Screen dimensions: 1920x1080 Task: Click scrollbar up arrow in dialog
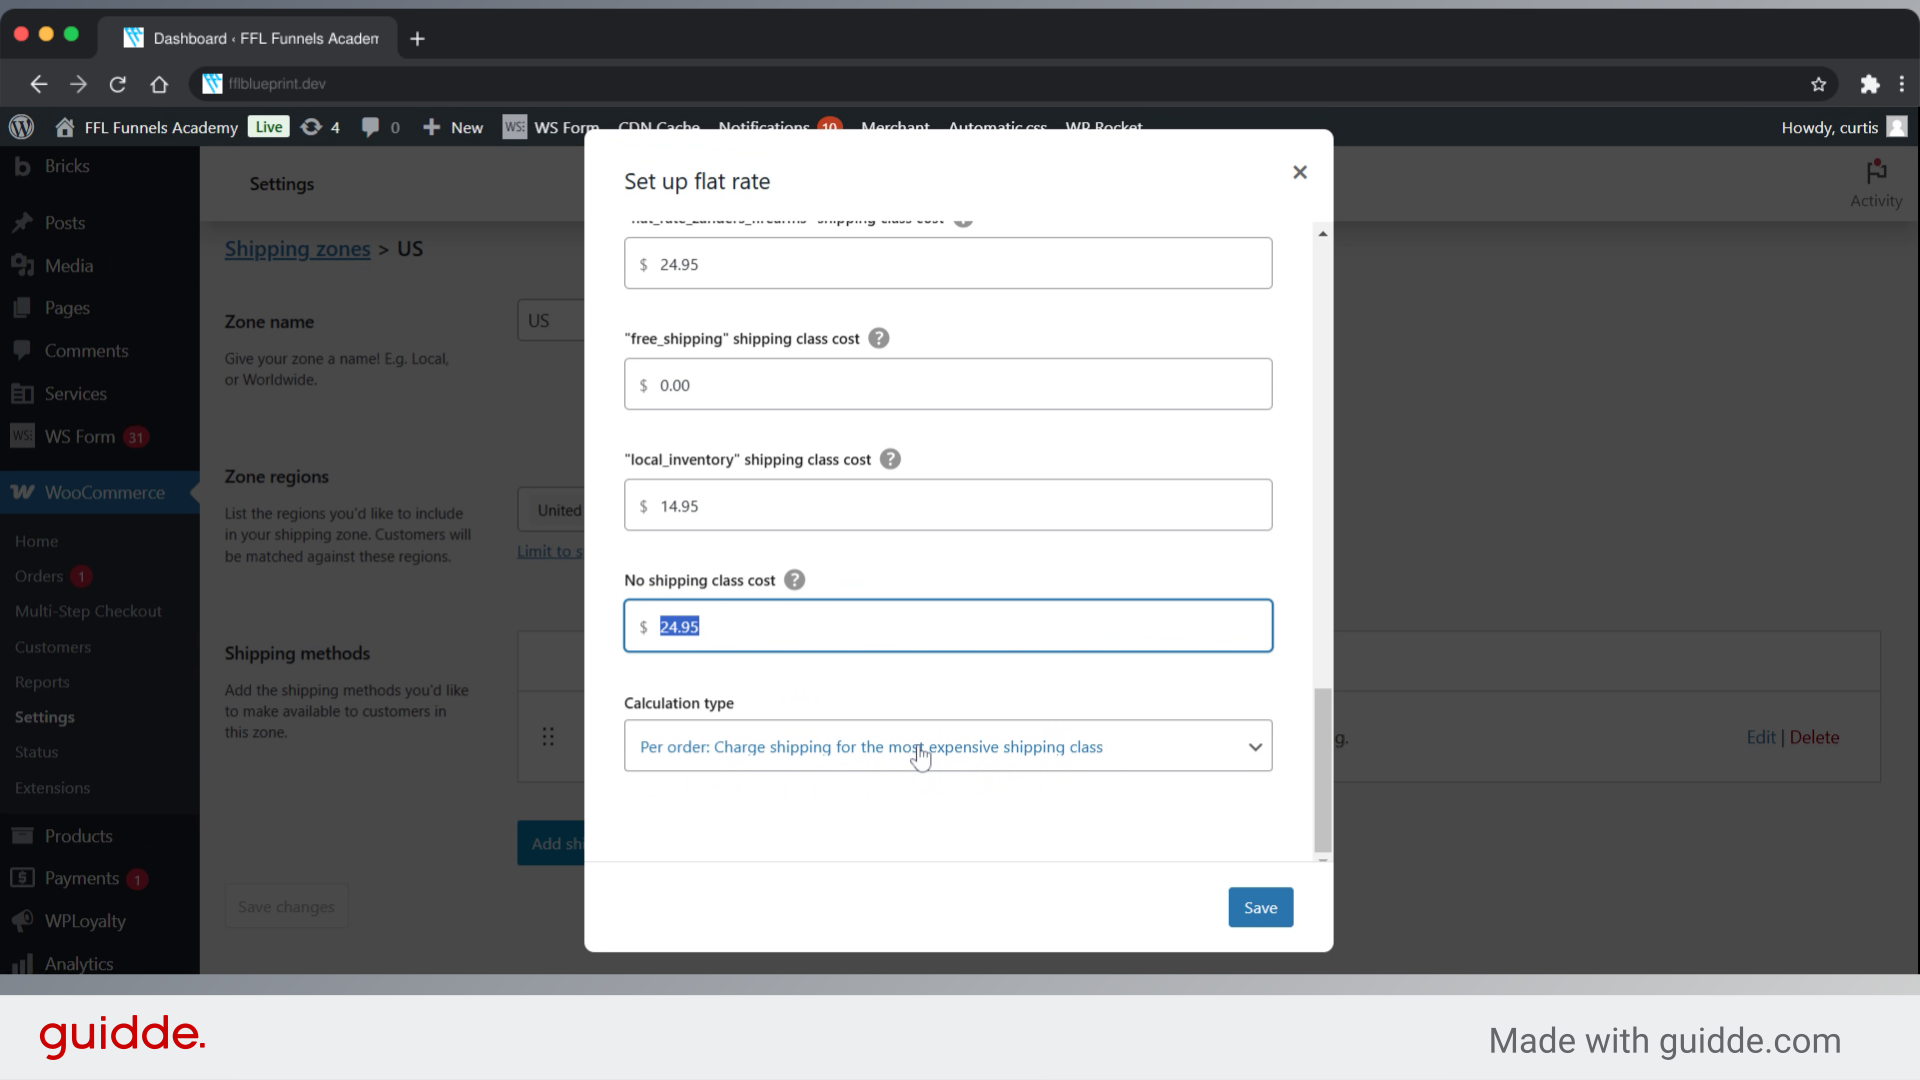point(1323,234)
